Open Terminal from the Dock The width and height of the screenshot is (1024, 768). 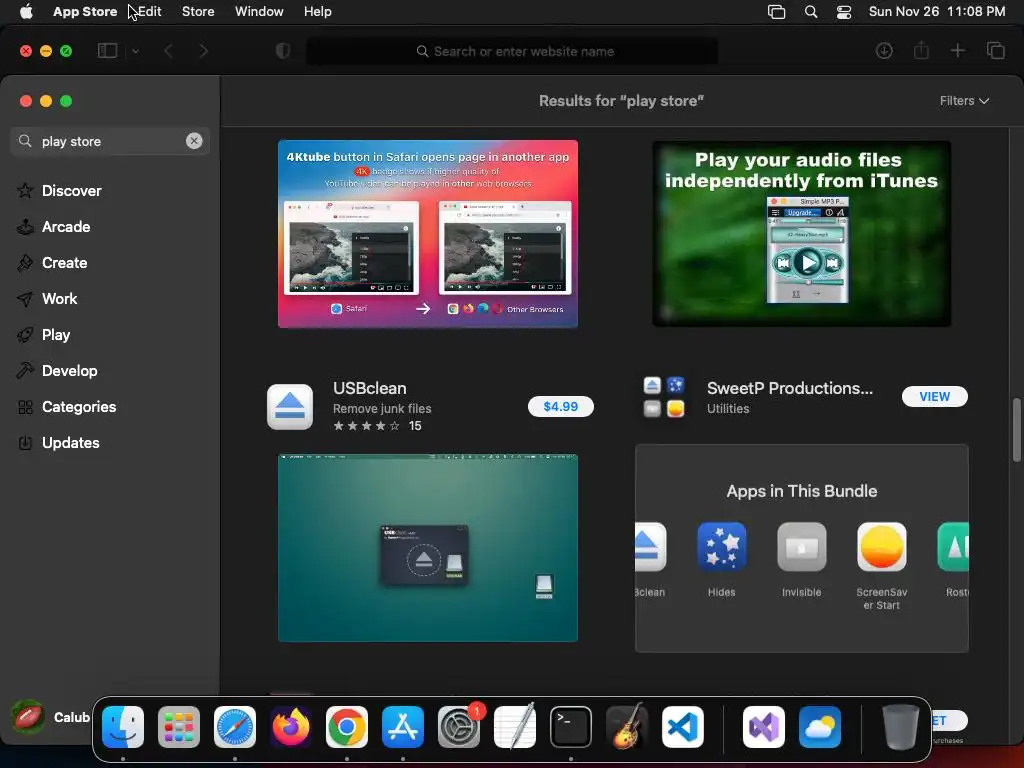point(571,727)
